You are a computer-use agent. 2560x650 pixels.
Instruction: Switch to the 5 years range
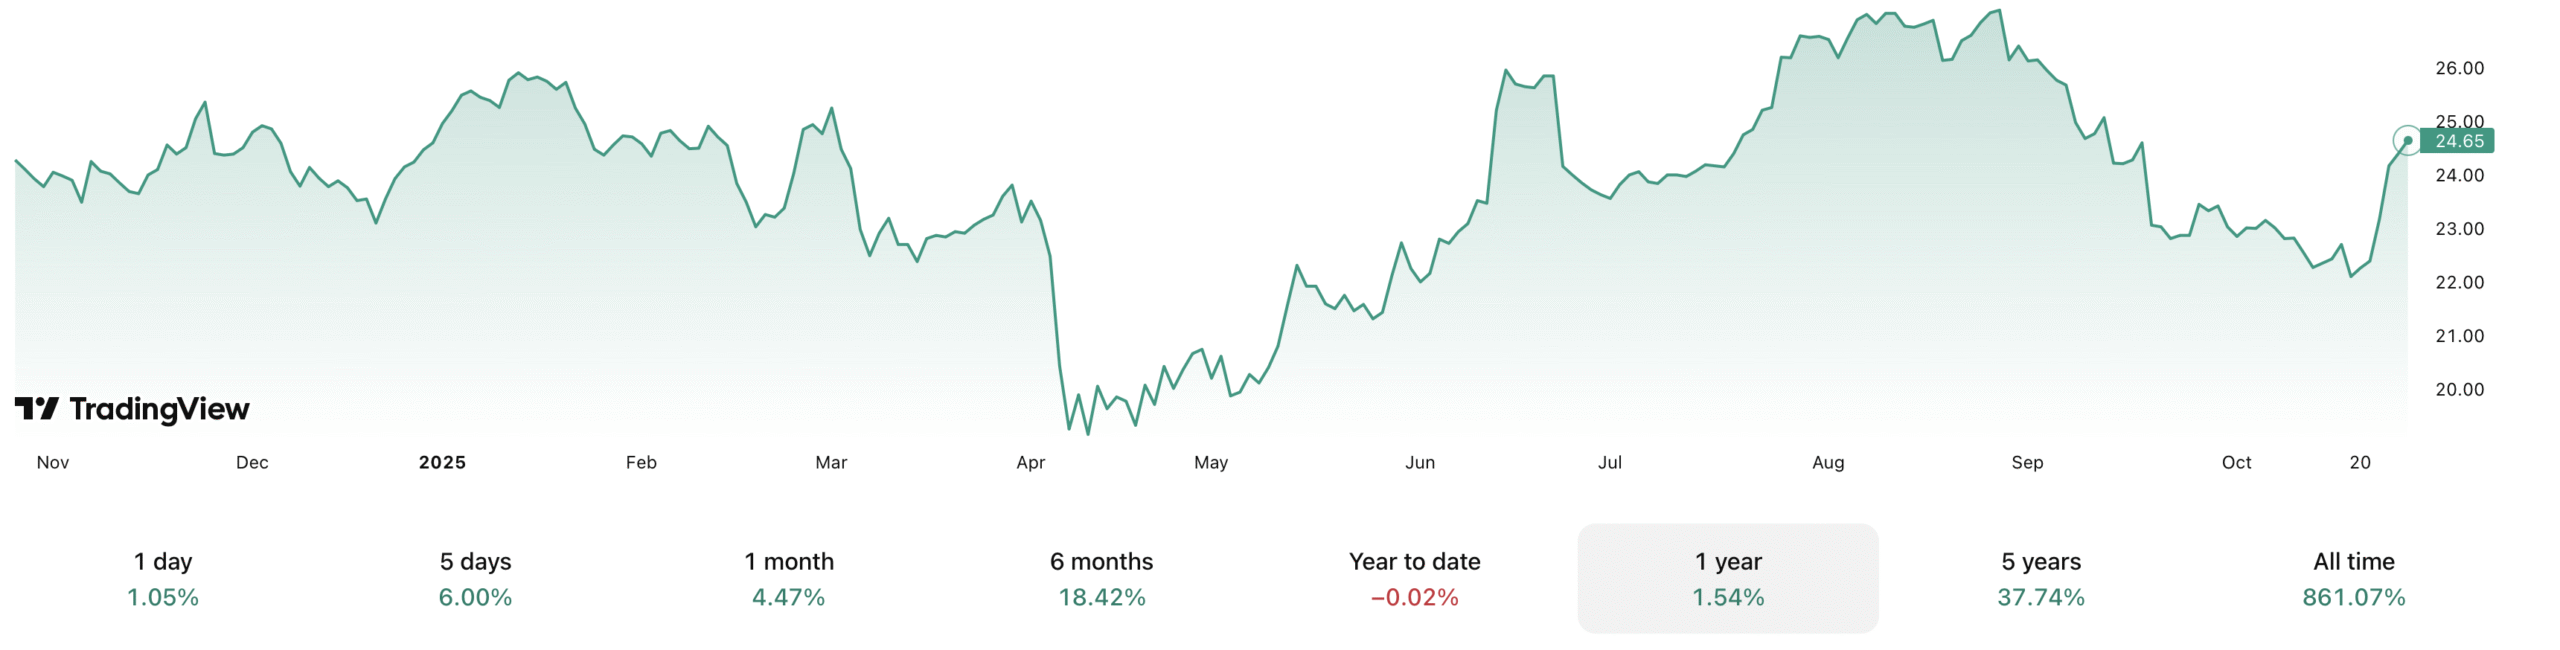tap(2040, 578)
